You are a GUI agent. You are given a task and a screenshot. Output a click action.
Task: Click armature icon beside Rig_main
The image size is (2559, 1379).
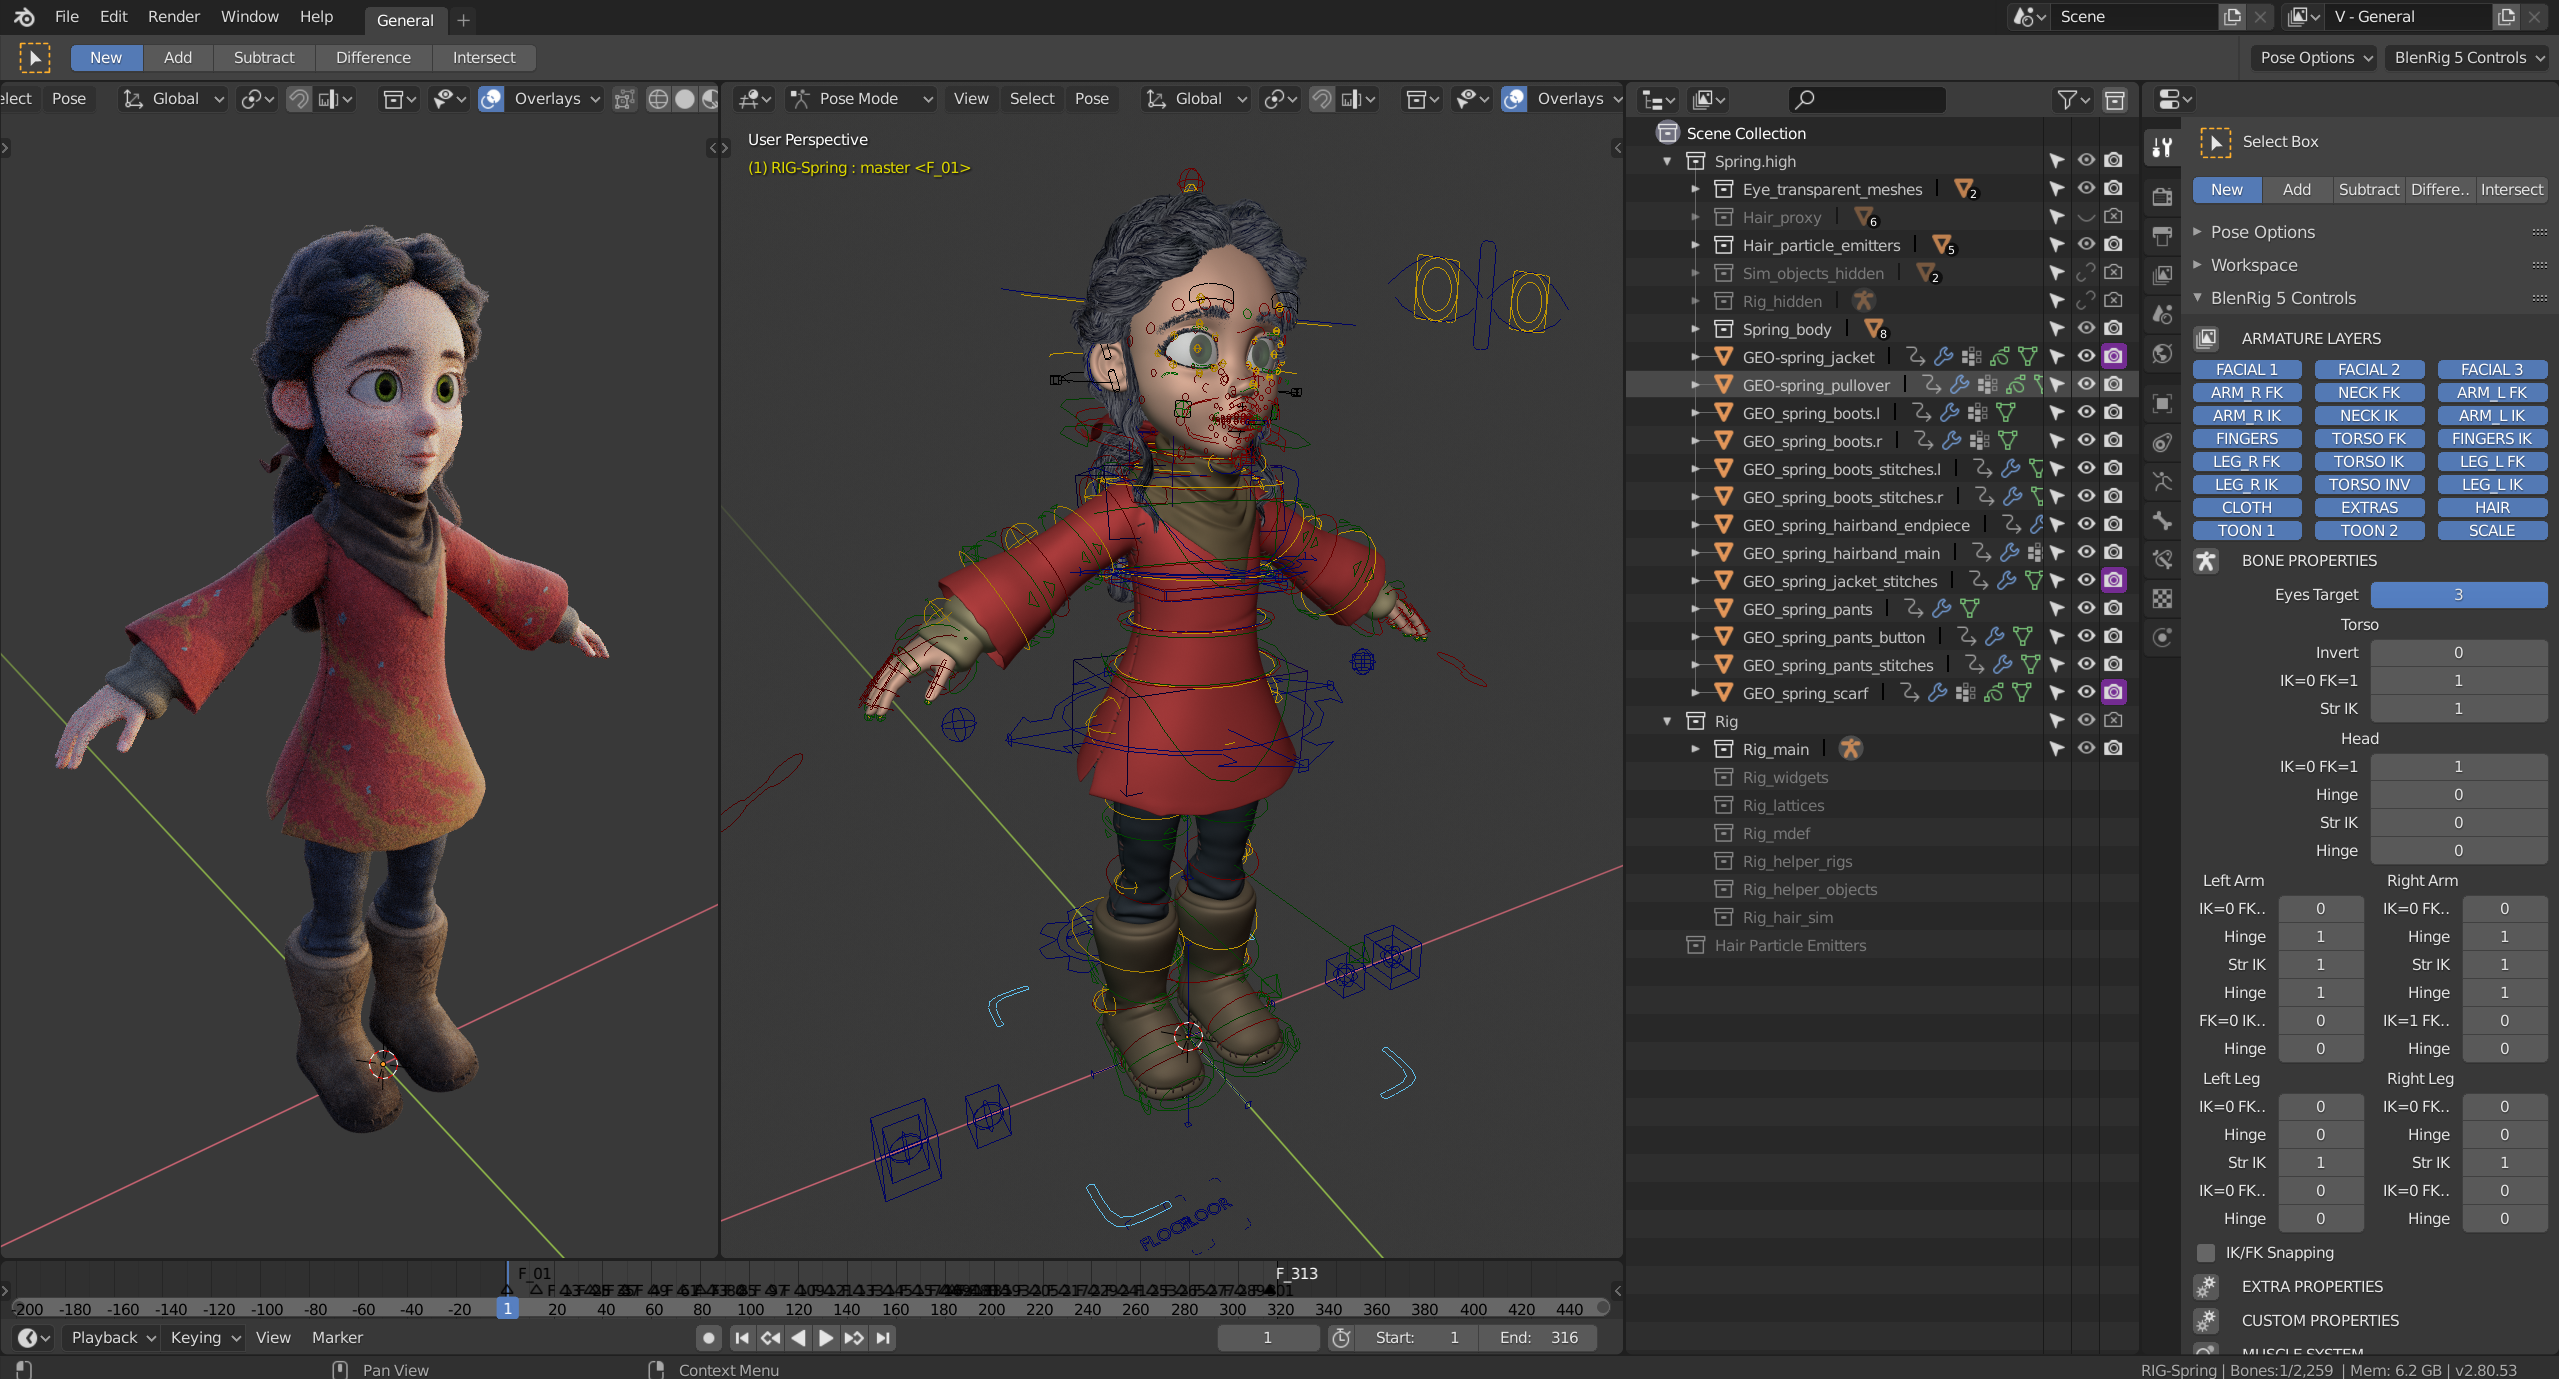click(x=1850, y=749)
